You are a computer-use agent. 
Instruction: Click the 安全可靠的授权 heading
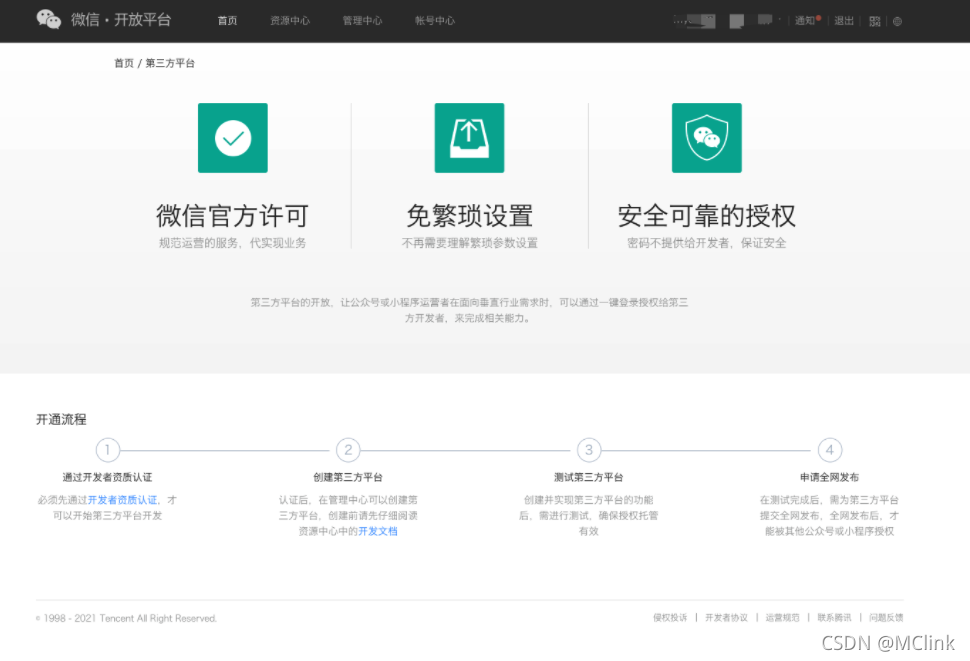(x=706, y=216)
